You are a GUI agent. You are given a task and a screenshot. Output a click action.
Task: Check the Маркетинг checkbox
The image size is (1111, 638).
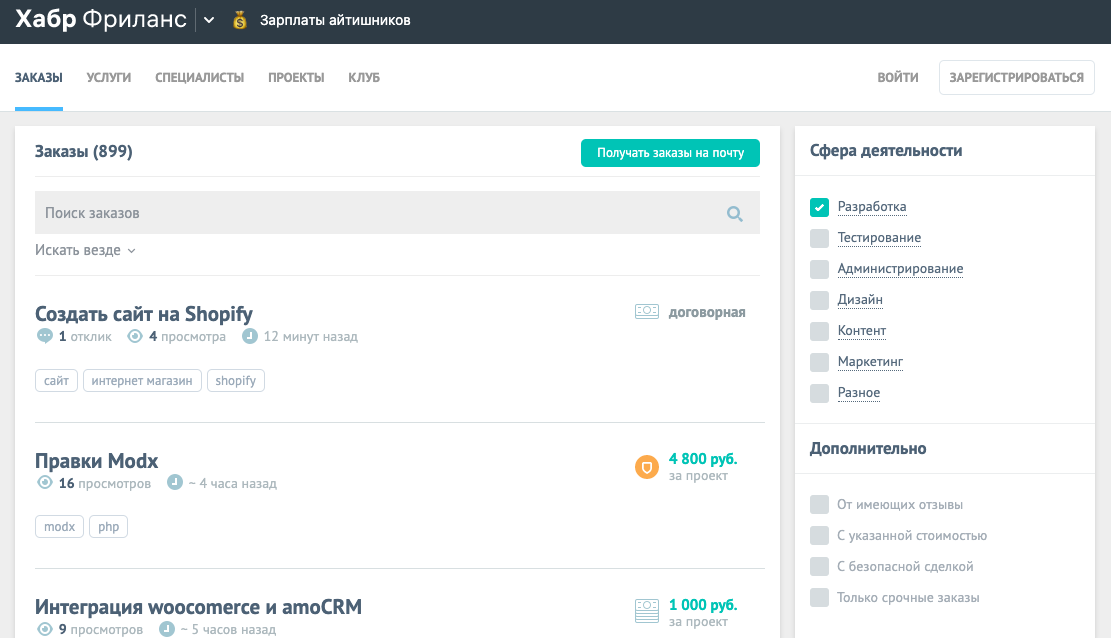[819, 362]
